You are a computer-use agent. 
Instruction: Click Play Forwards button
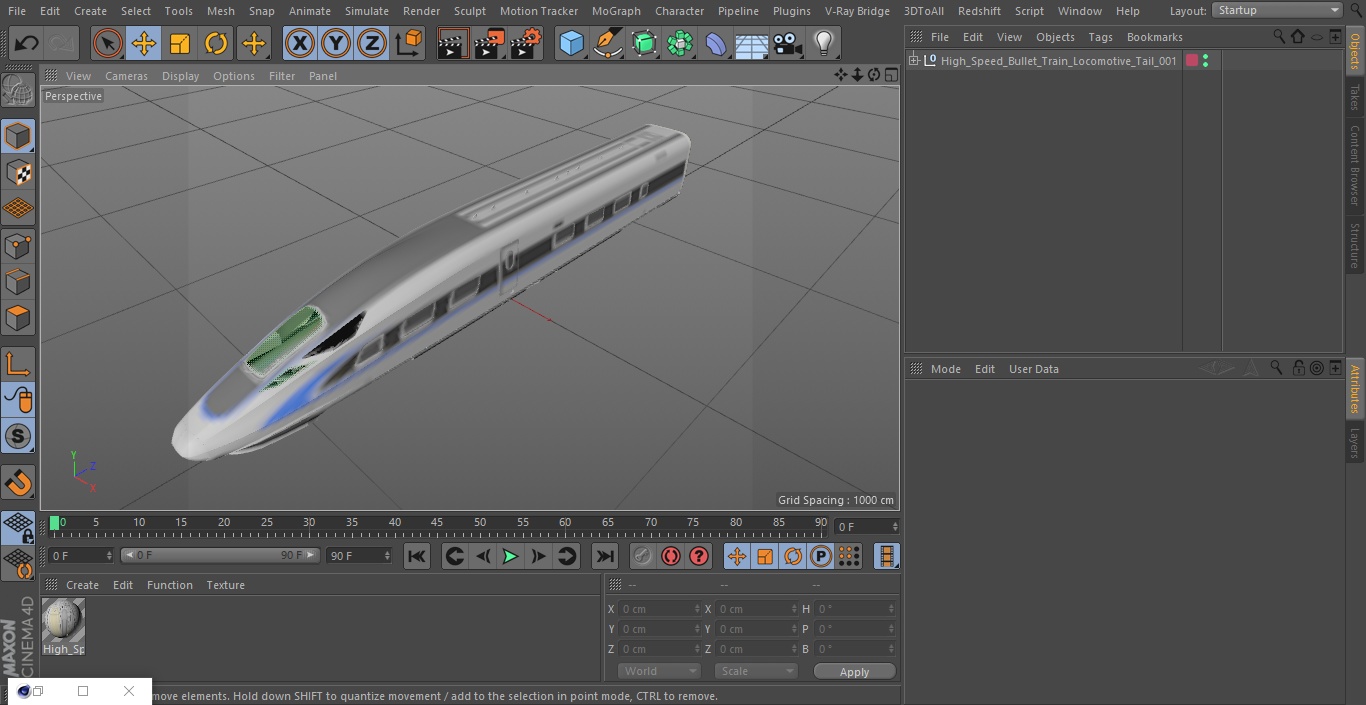tap(510, 556)
